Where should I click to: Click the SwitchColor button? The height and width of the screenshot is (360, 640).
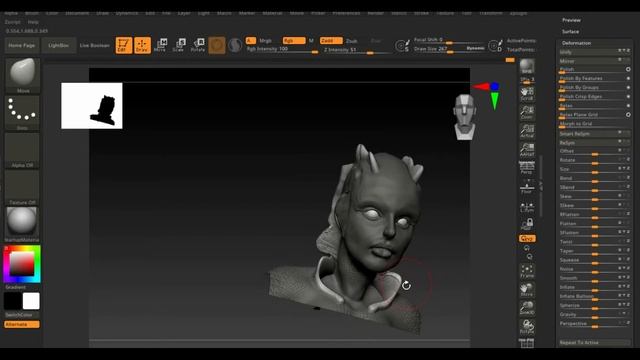coord(22,315)
